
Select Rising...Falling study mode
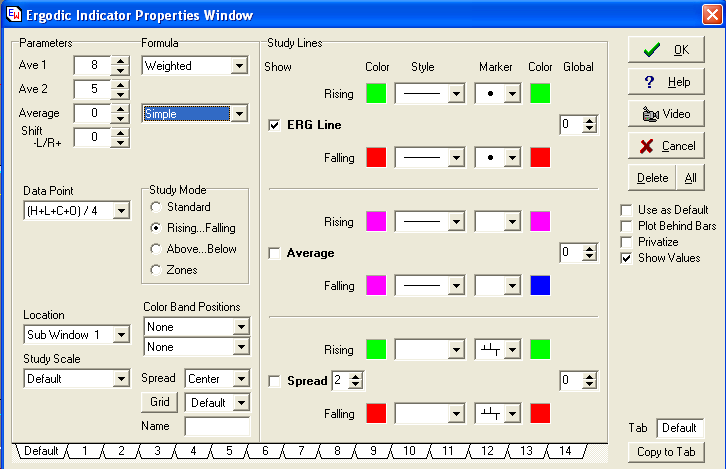pyautogui.click(x=156, y=228)
